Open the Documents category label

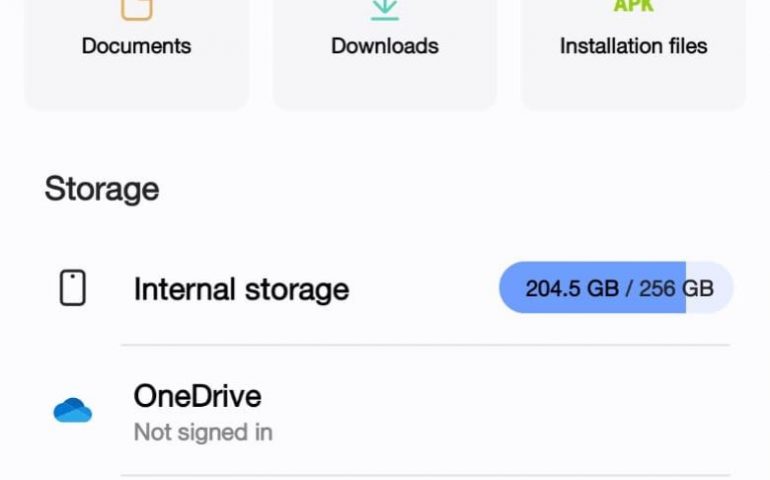[x=137, y=46]
